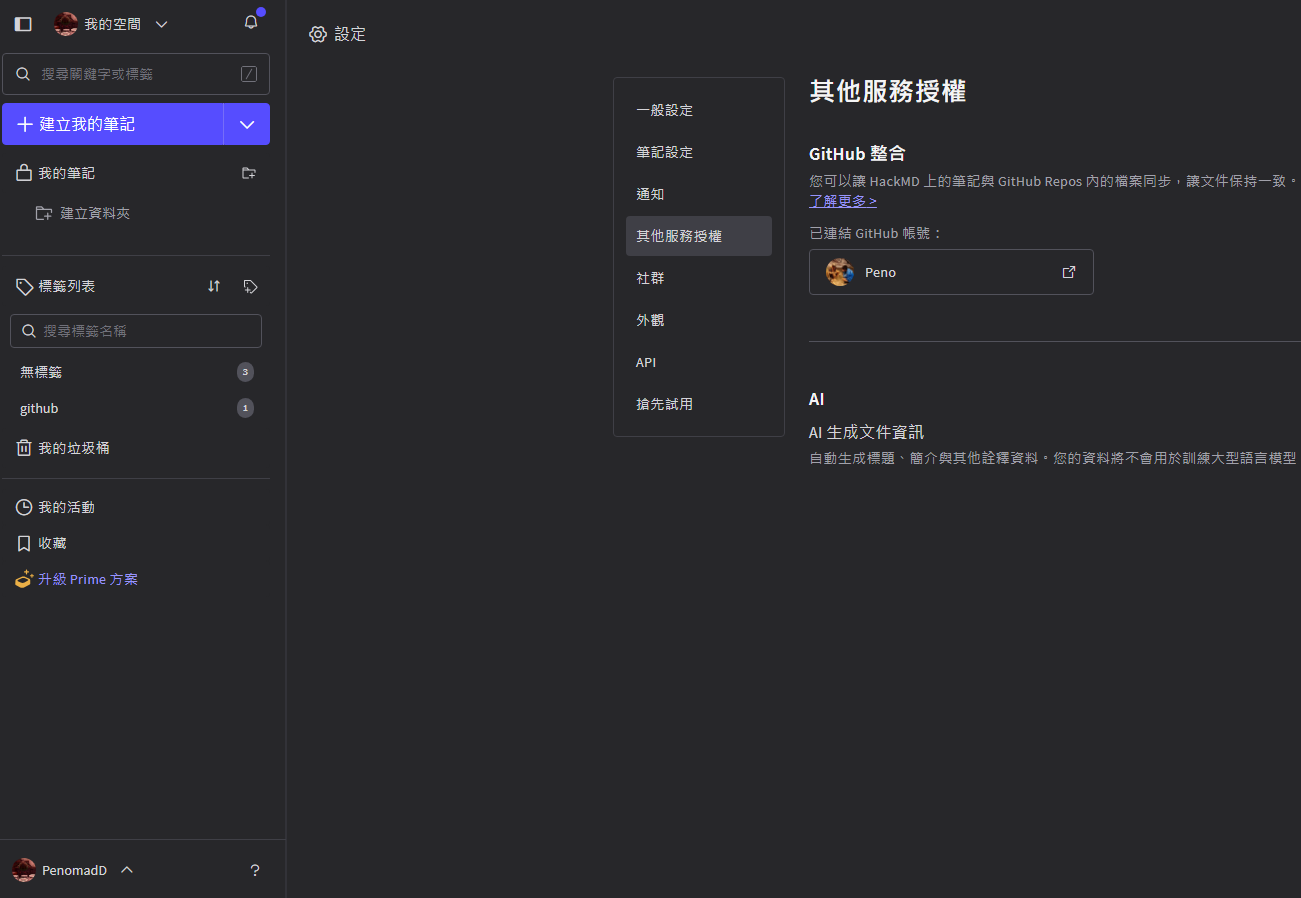
Task: Switch to 外觀 settings tab
Action: pyautogui.click(x=699, y=320)
